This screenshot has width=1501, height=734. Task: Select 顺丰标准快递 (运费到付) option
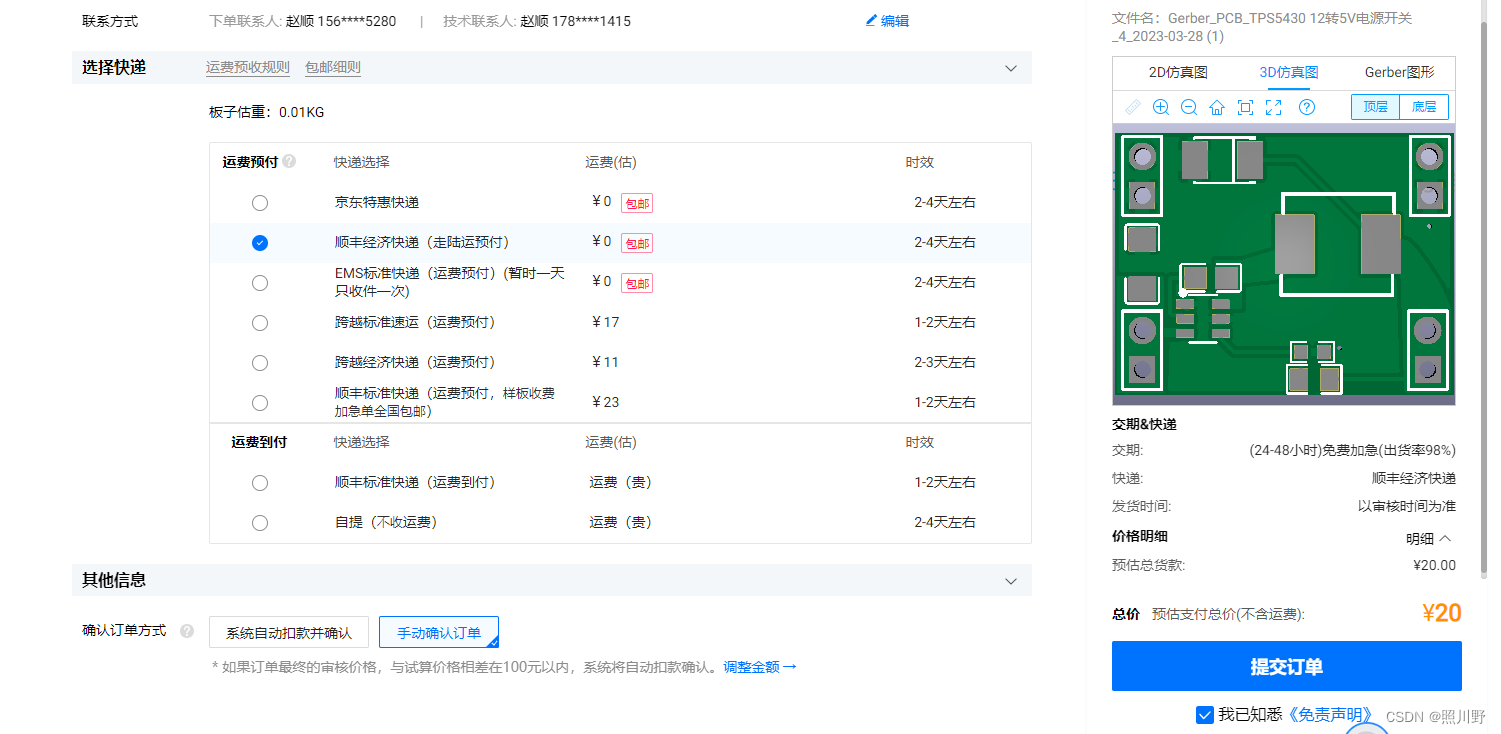(x=260, y=483)
